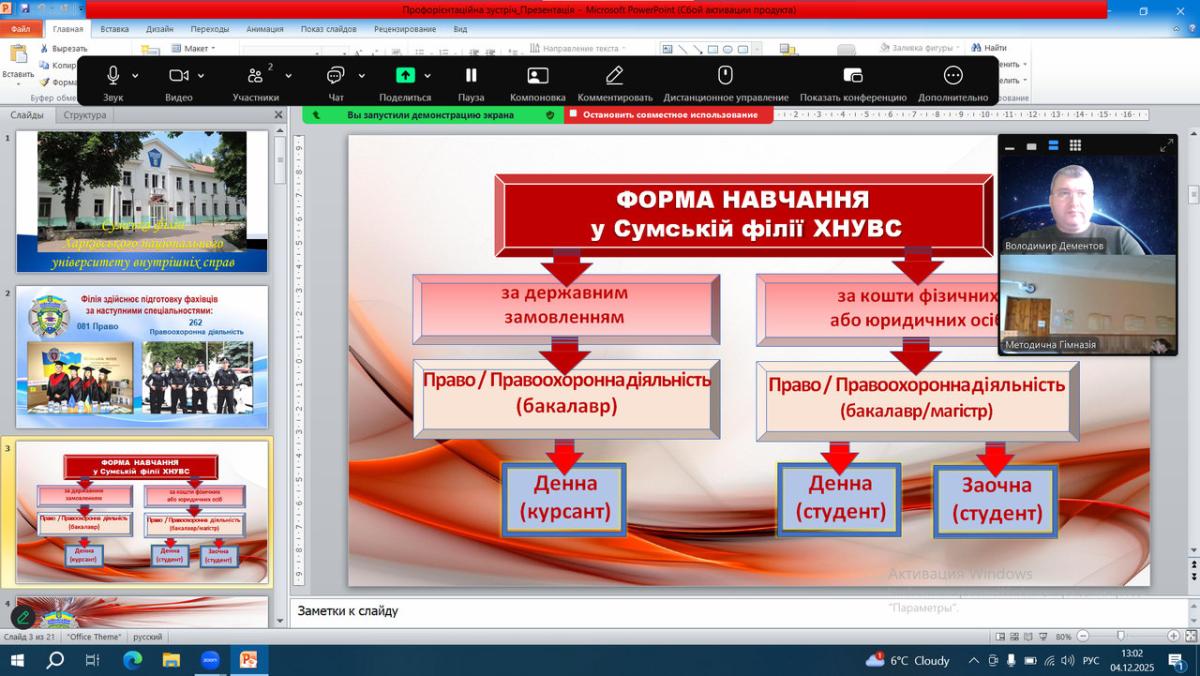Open share options arrow beside Поделиться

pyautogui.click(x=428, y=76)
